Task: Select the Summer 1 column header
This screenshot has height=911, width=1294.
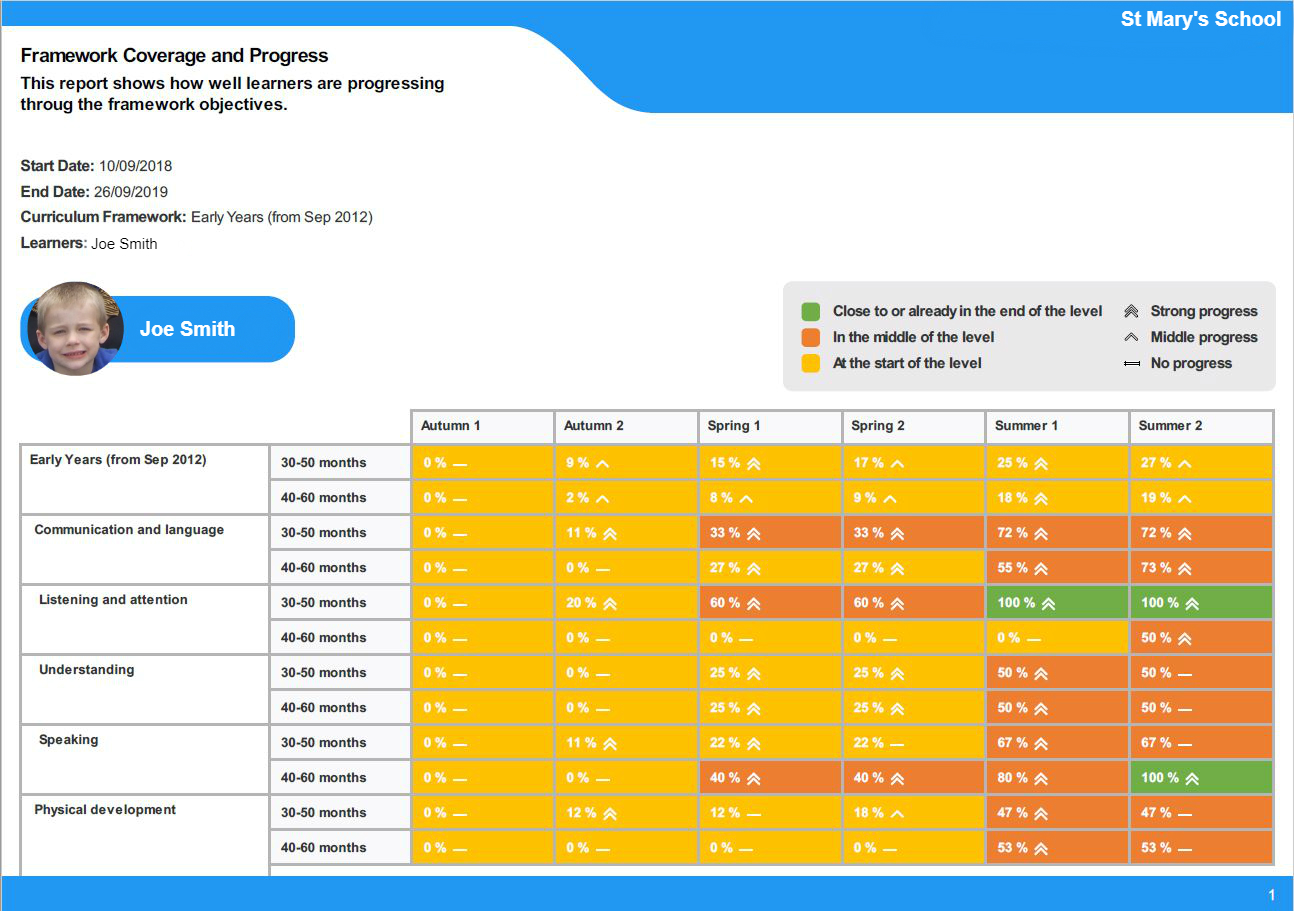Action: 1057,426
